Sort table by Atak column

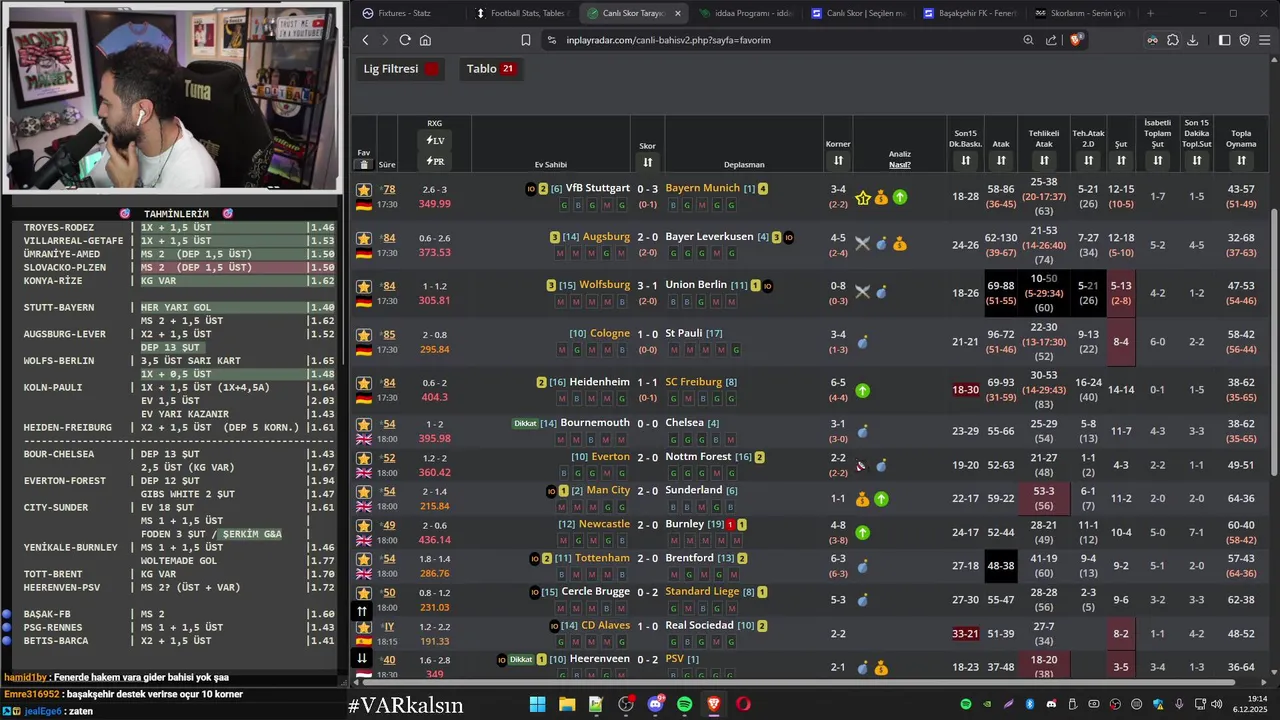[x=1001, y=160]
